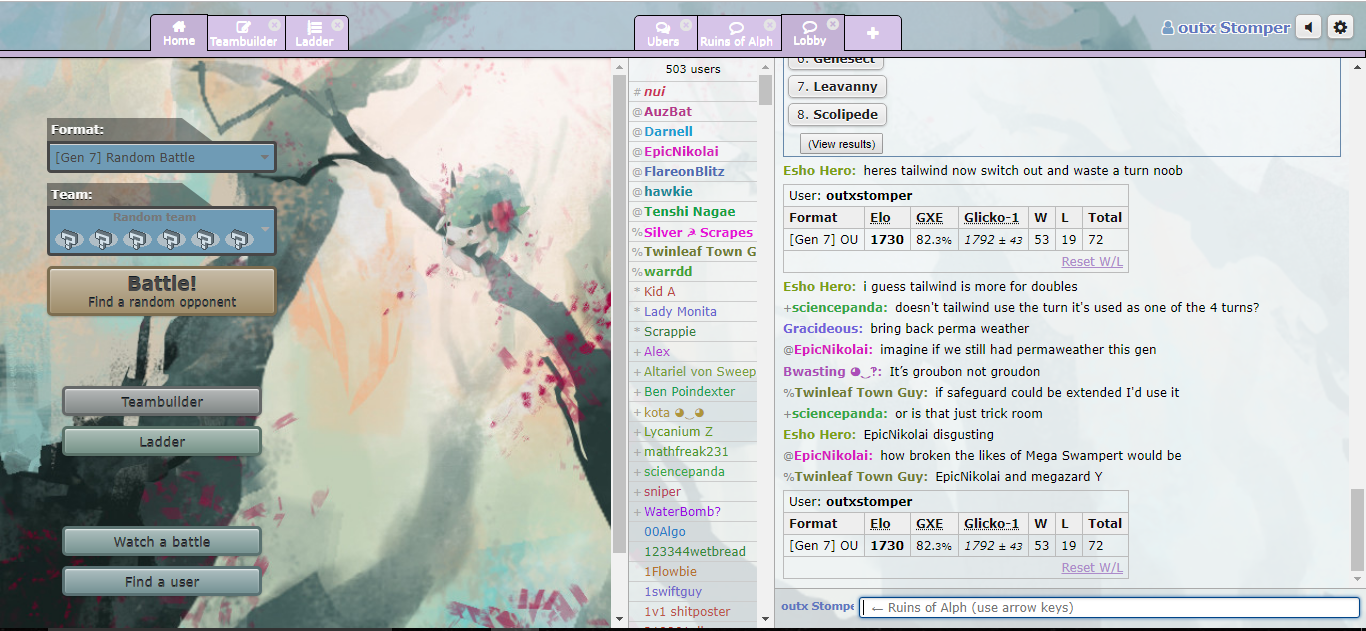Image resolution: width=1366 pixels, height=631 pixels.
Task: Click the lower Reset W/L link
Action: pos(1092,568)
